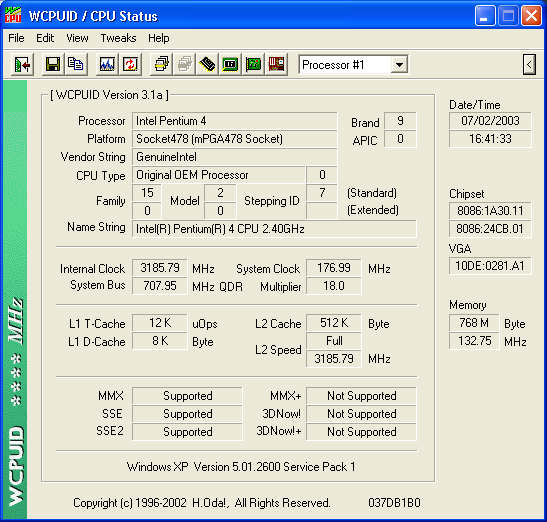Image resolution: width=547 pixels, height=522 pixels.
Task: Click the copy documents toolbar icon
Action: coord(75,65)
